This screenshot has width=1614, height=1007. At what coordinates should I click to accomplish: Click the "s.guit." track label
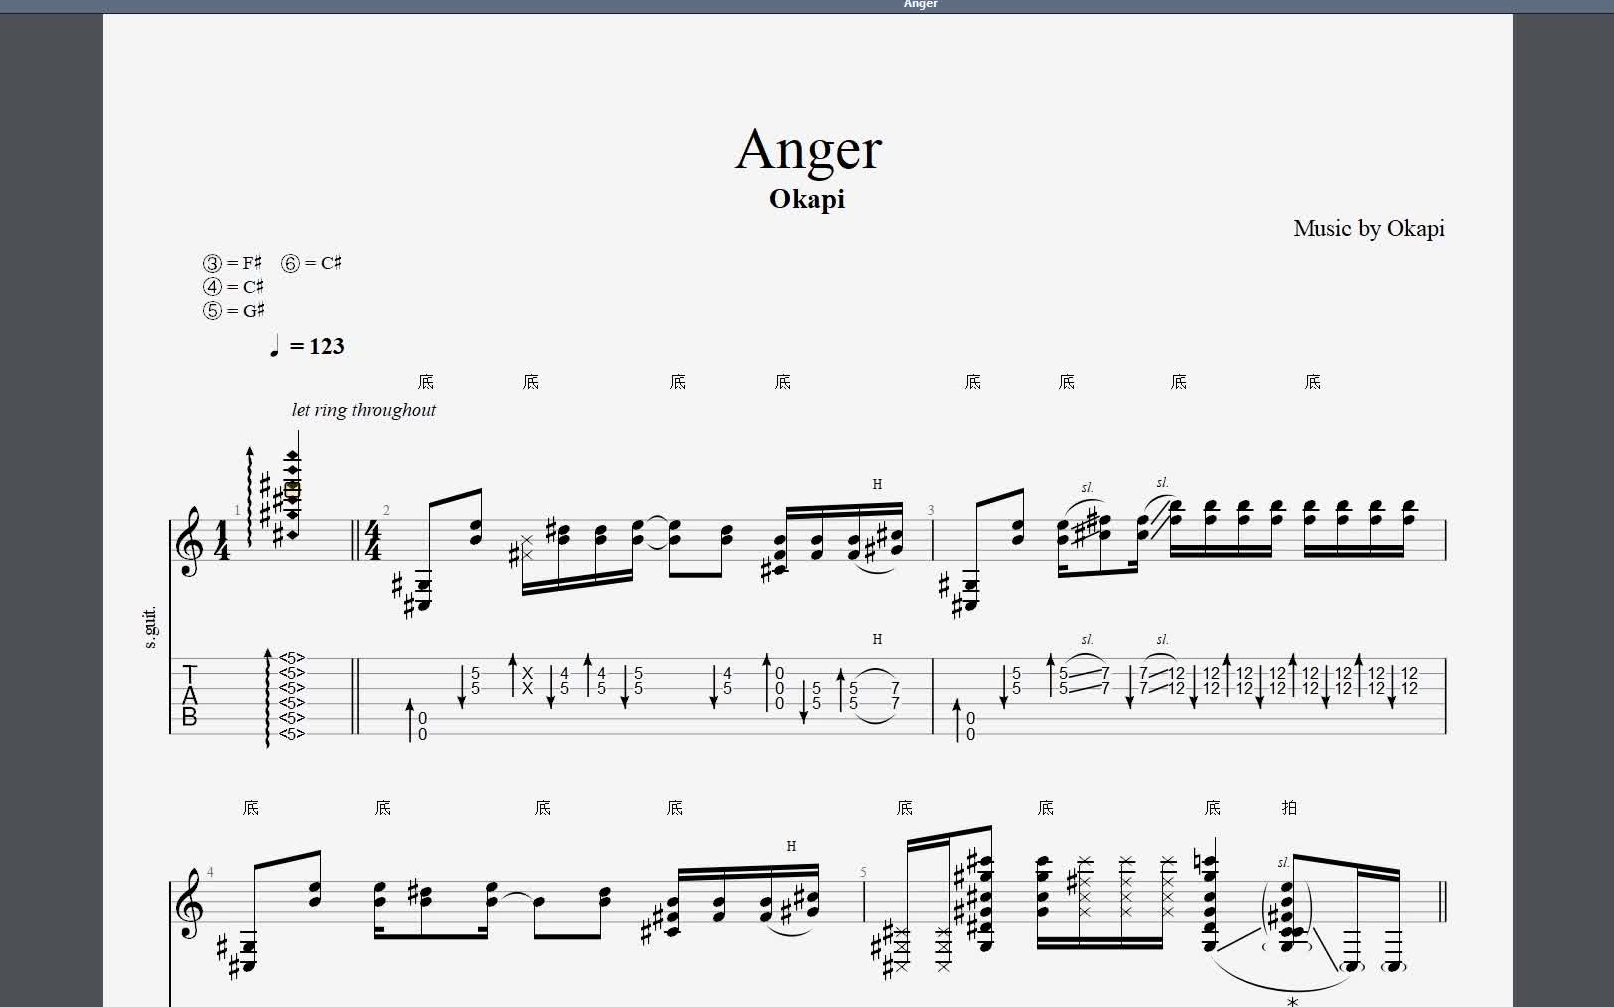point(151,627)
